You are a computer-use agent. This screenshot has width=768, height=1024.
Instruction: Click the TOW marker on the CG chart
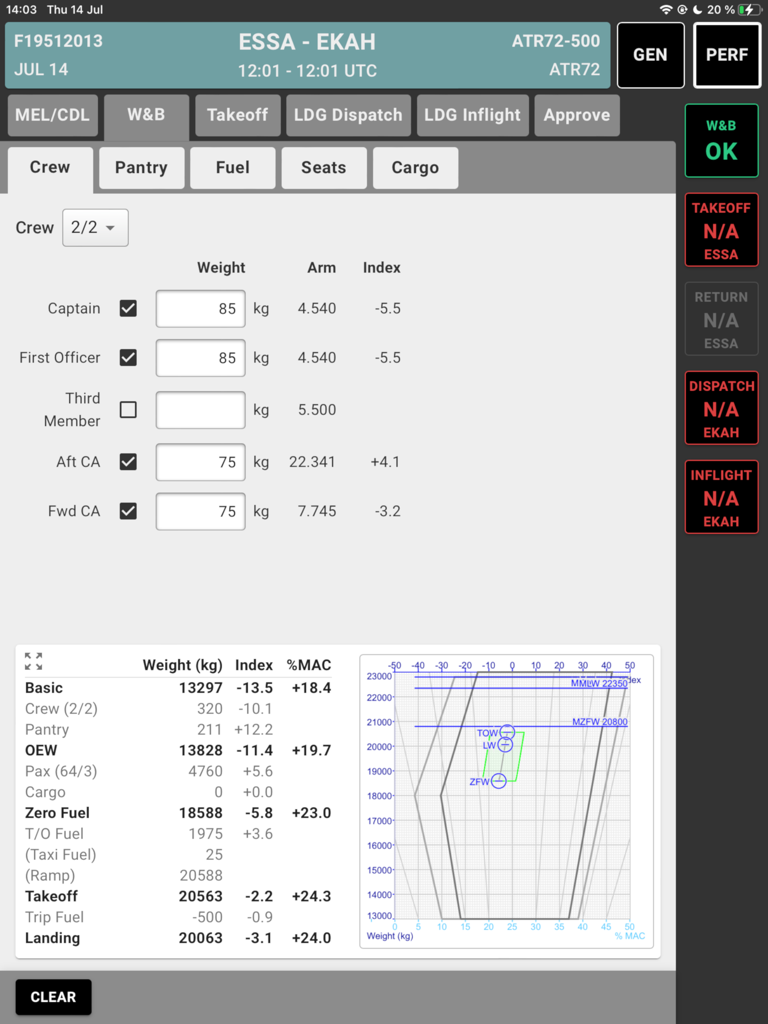507,732
